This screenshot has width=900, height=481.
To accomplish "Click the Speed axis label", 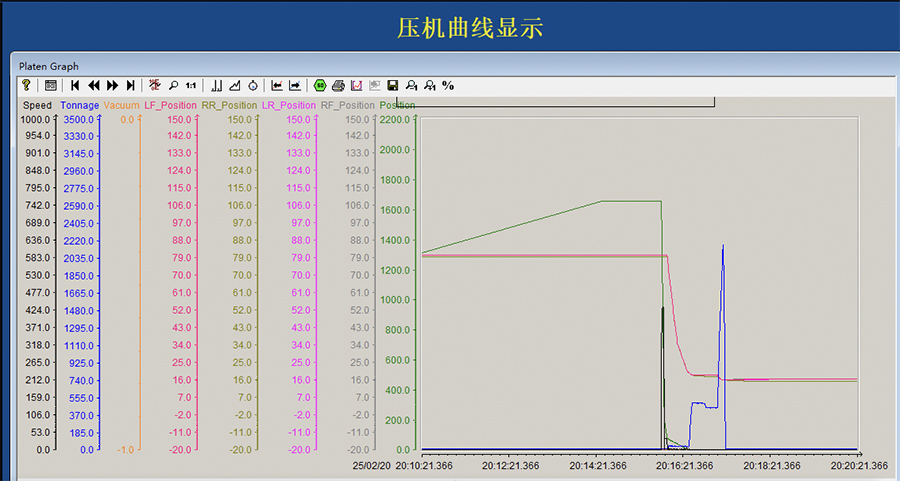I will (37, 105).
